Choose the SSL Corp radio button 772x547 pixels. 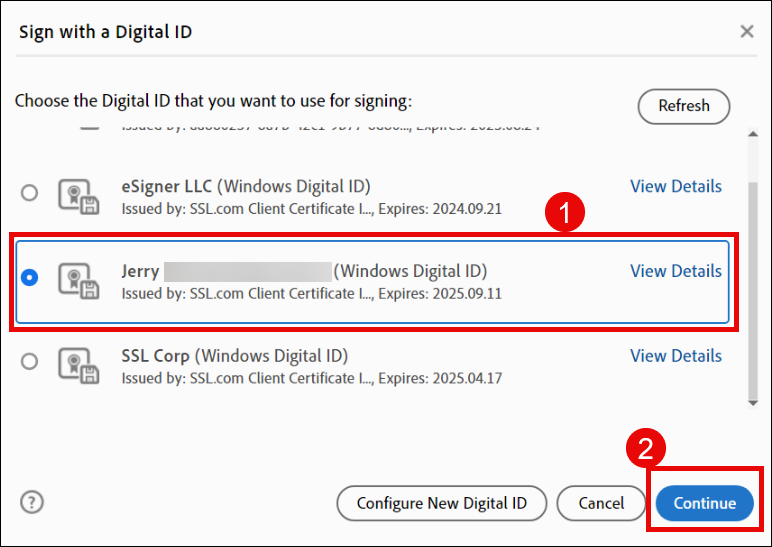30,361
